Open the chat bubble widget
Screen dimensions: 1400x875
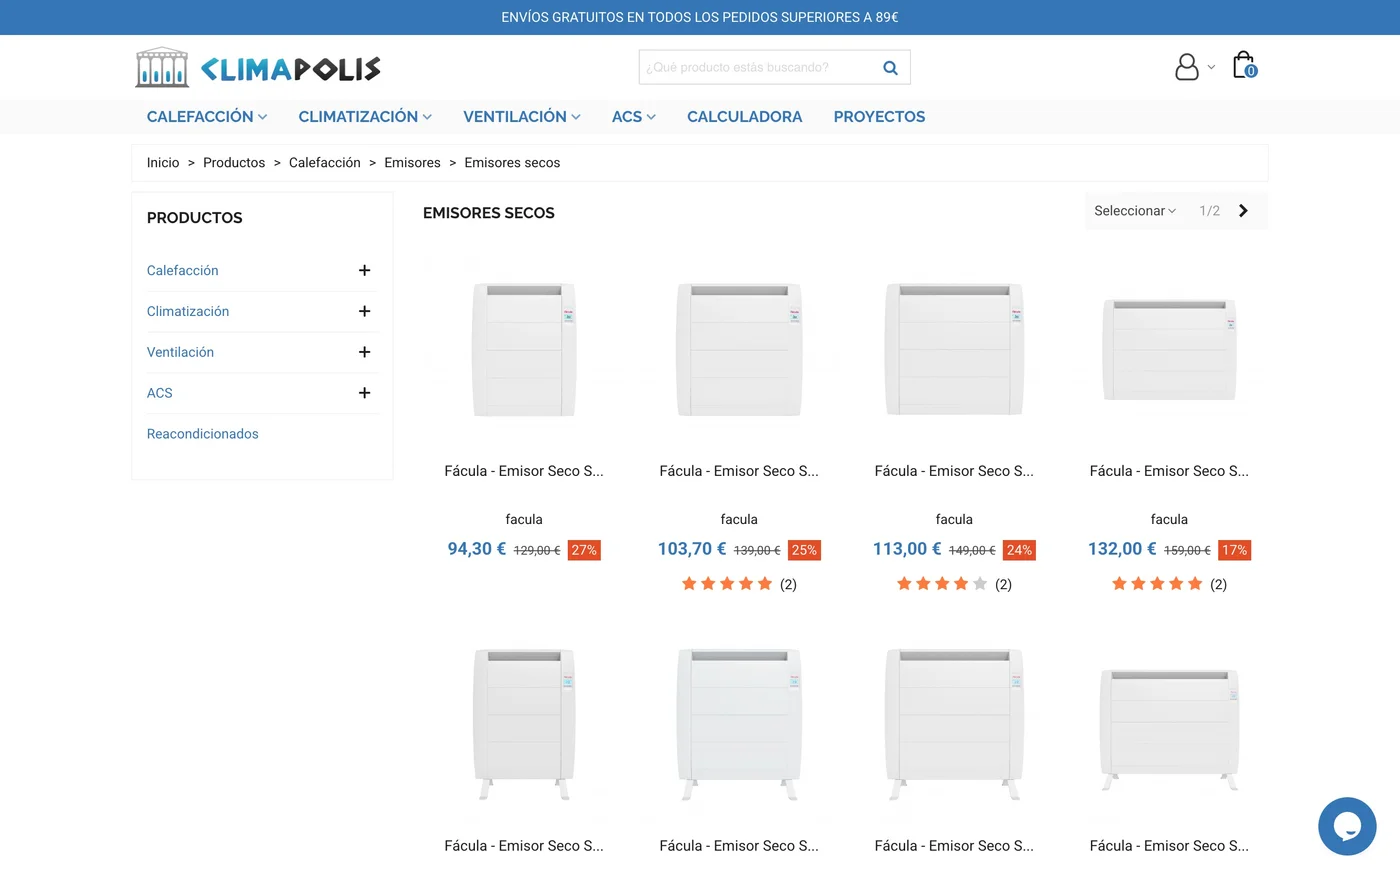point(1347,826)
